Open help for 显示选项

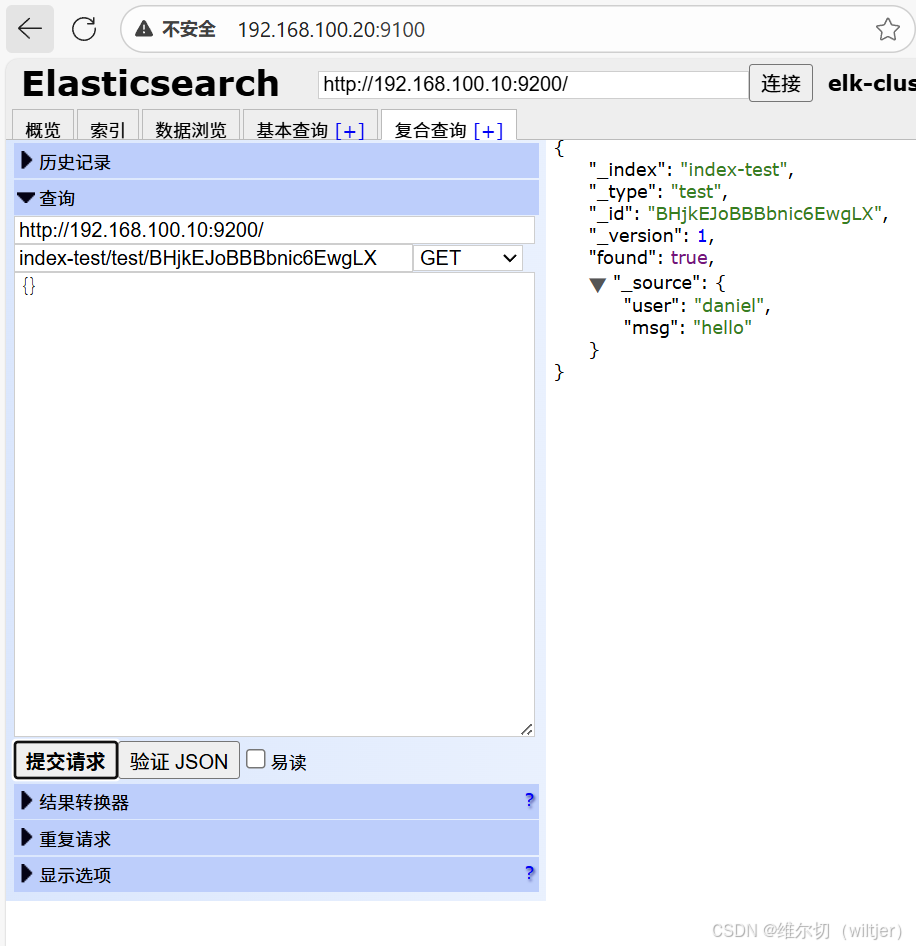(x=529, y=873)
